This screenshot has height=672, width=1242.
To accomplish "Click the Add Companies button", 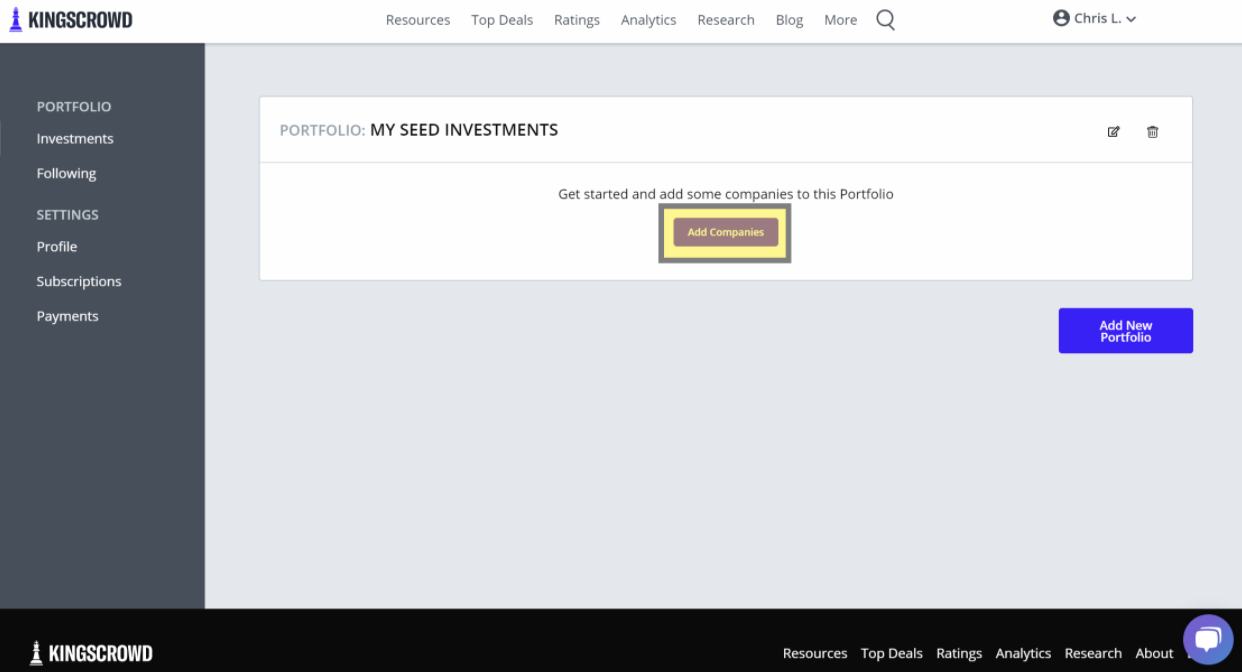I will [725, 232].
